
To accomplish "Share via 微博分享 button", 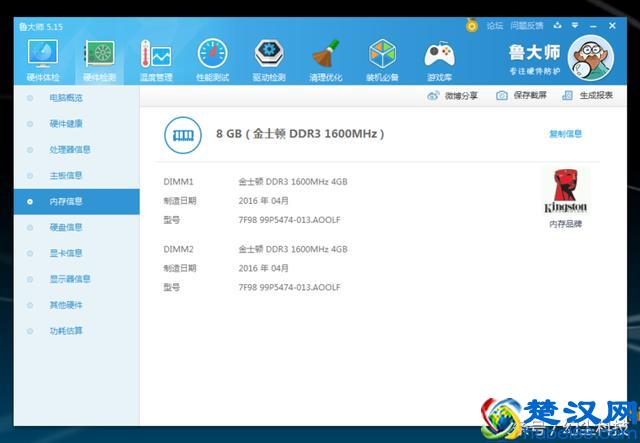I will (453, 96).
